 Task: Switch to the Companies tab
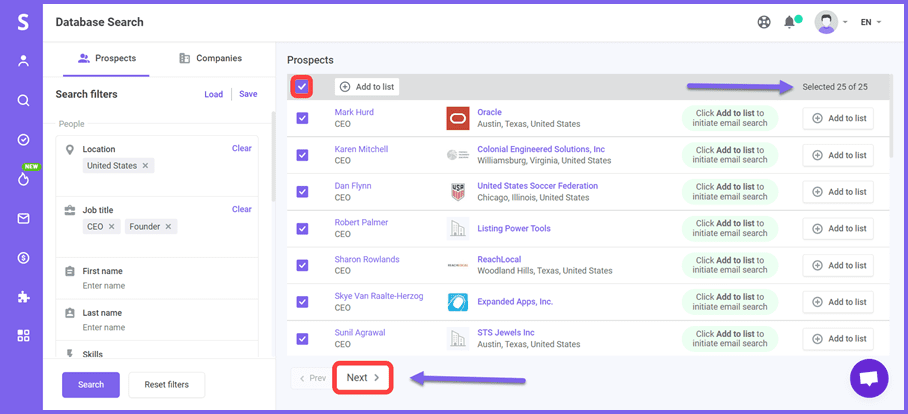point(210,58)
